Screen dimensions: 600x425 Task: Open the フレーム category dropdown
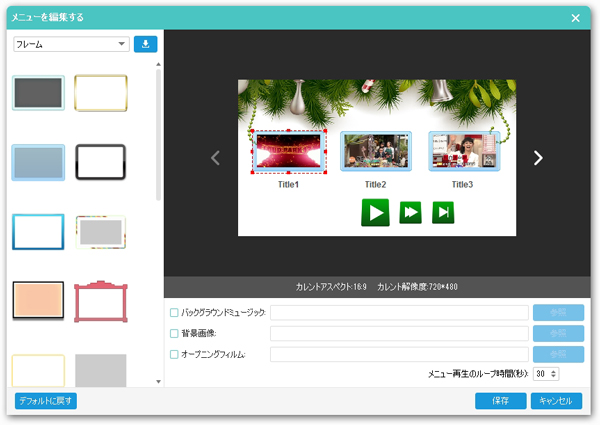coord(70,44)
